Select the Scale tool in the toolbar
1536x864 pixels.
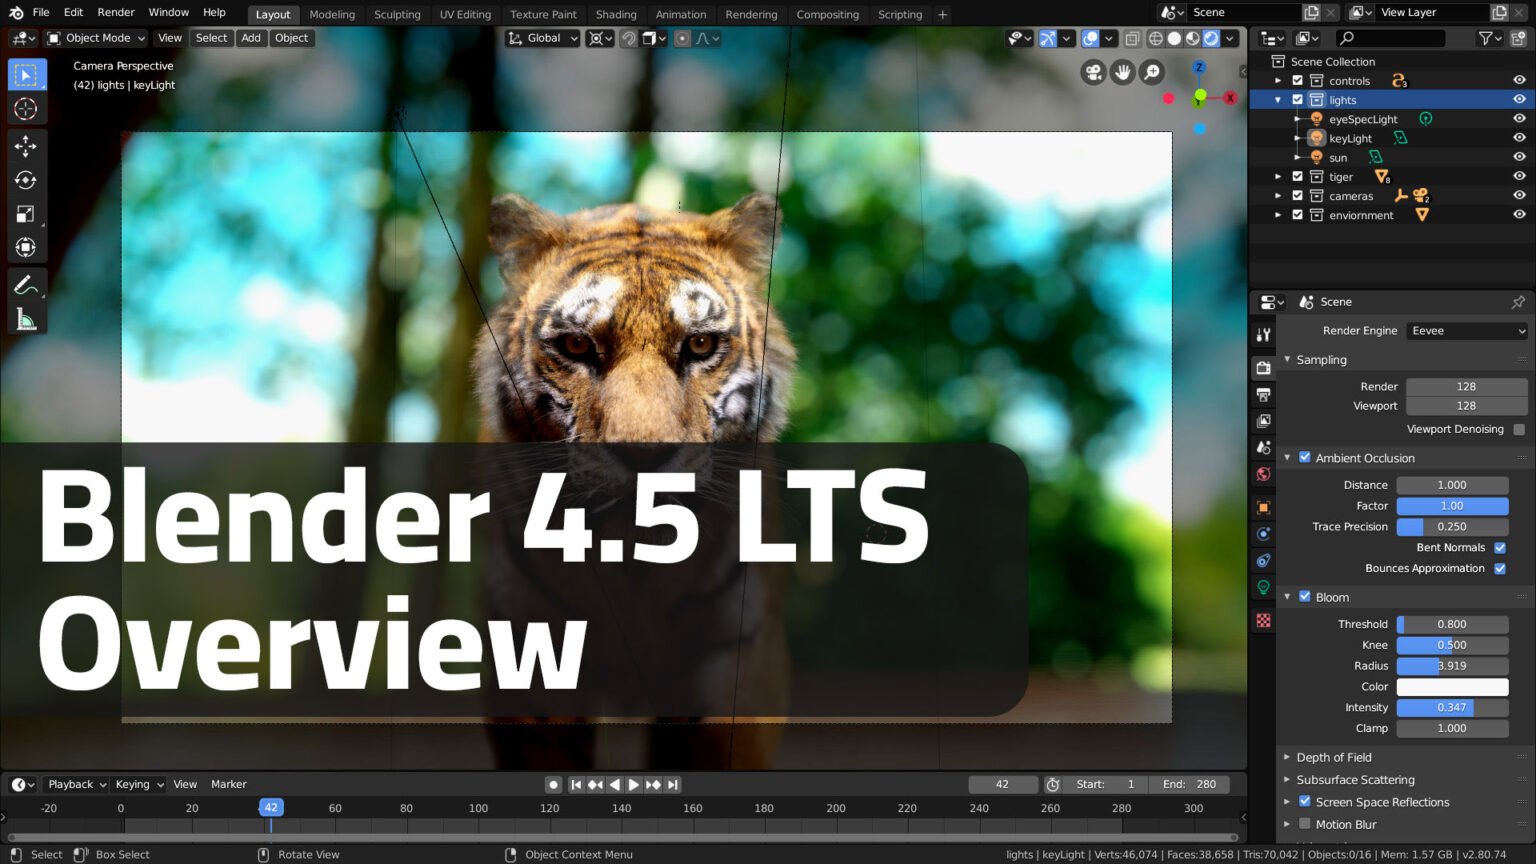[27, 214]
